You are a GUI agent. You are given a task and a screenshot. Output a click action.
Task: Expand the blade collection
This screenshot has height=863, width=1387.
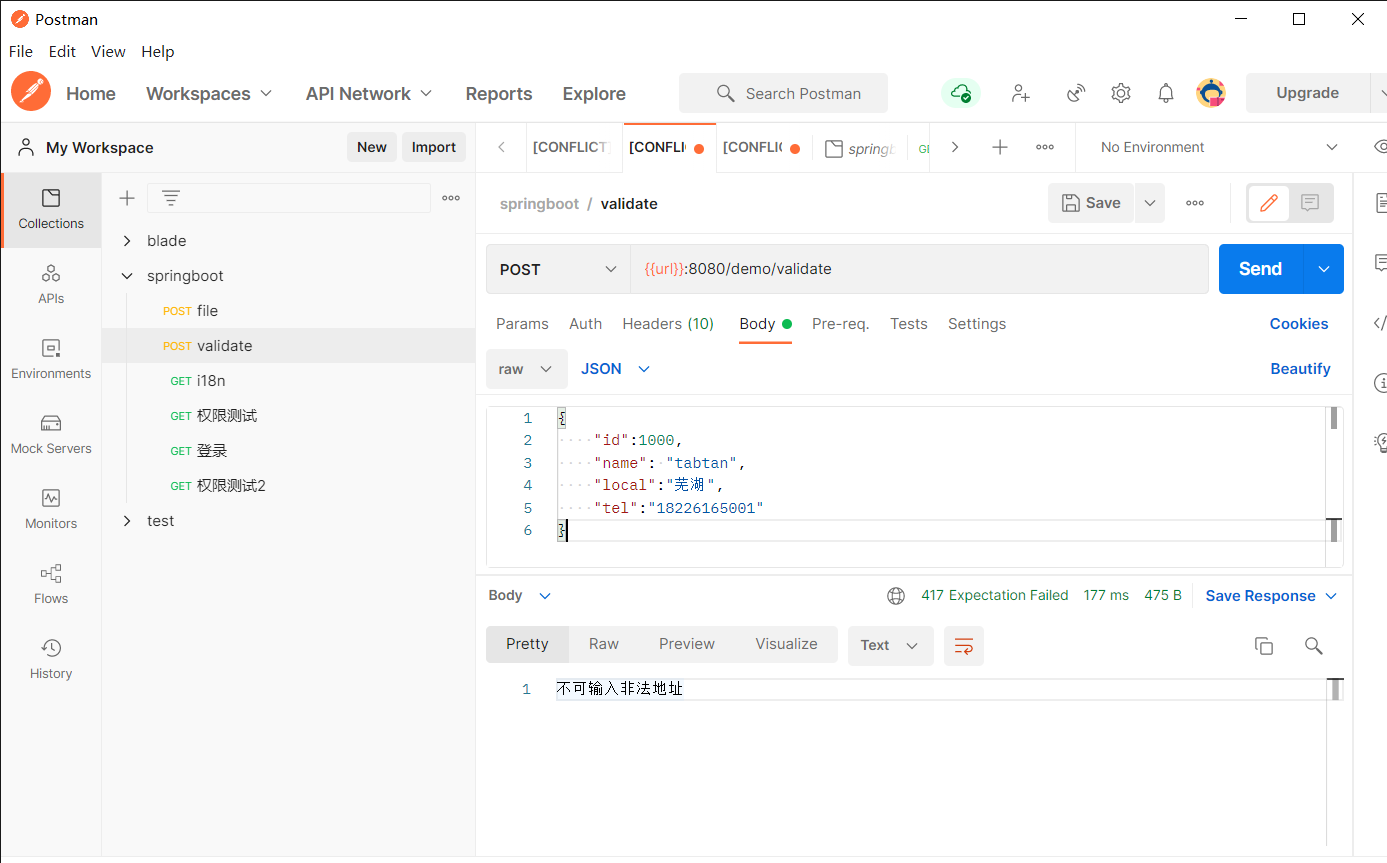pos(127,241)
